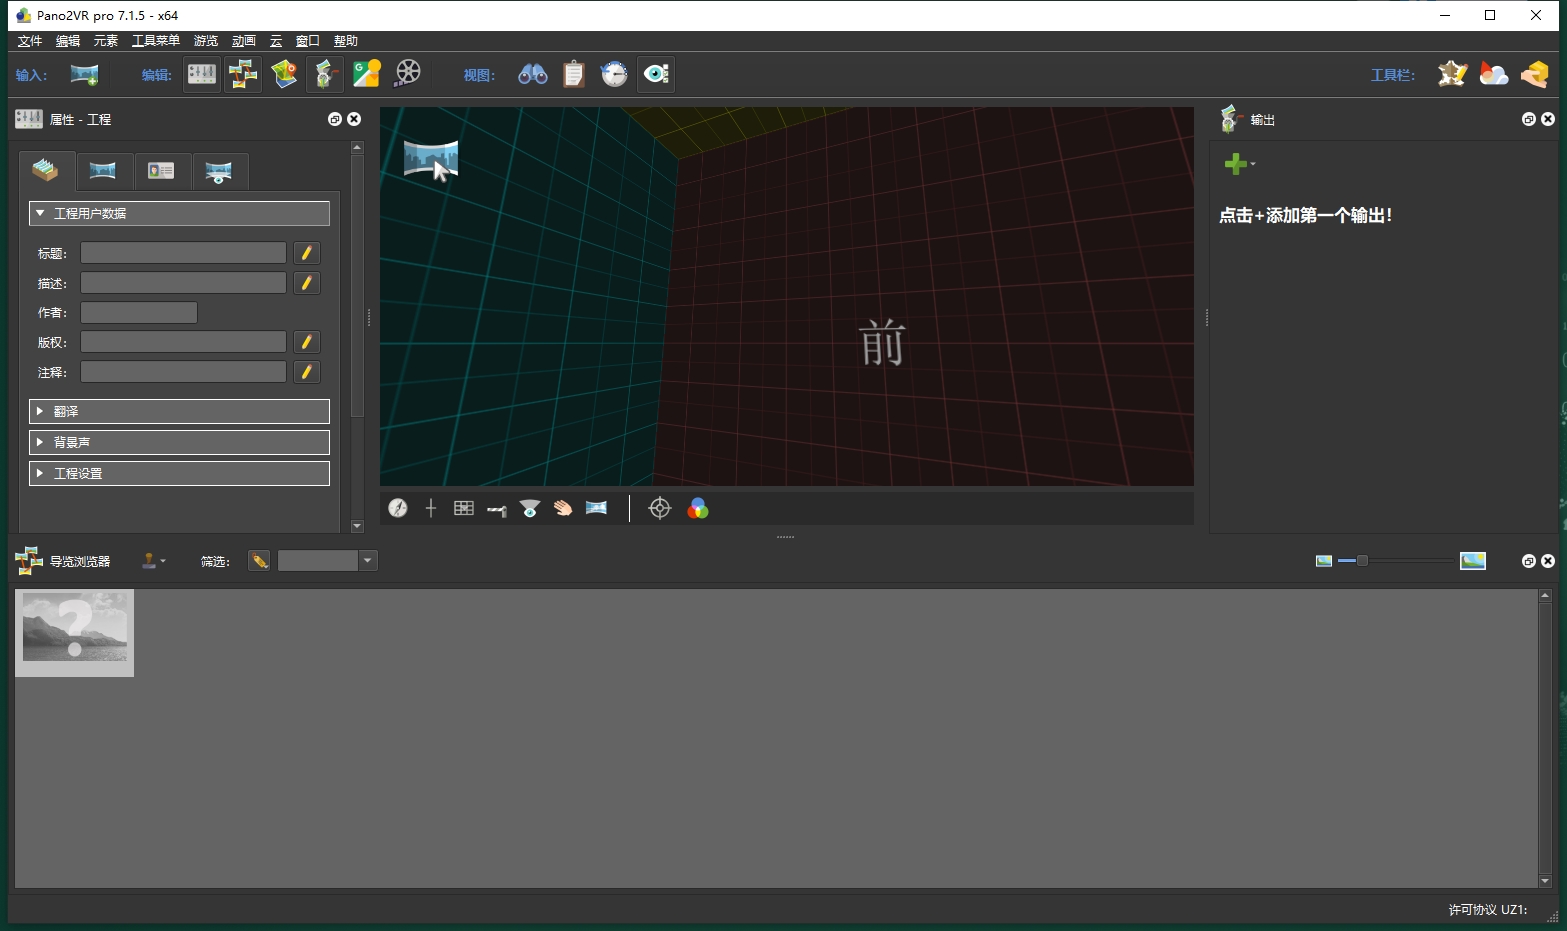Expand the 背景声 section
Screen dimensions: 1567x931
point(179,441)
